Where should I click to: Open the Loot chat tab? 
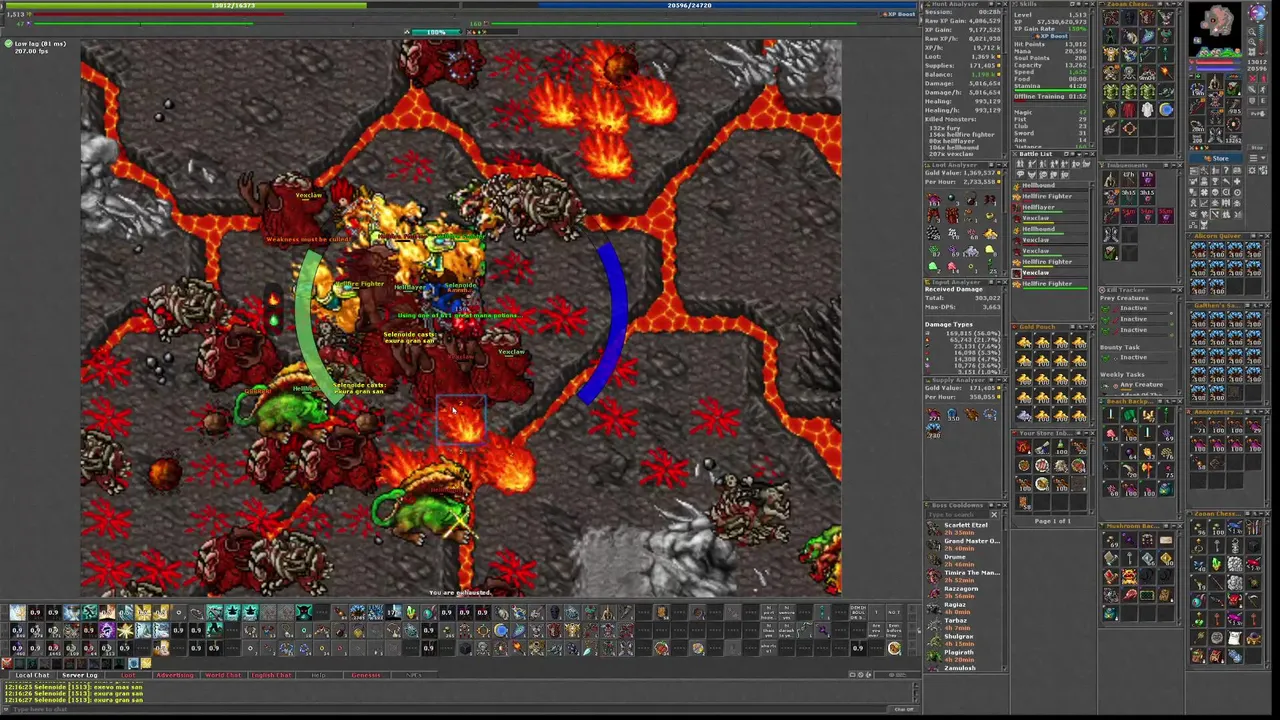129,675
